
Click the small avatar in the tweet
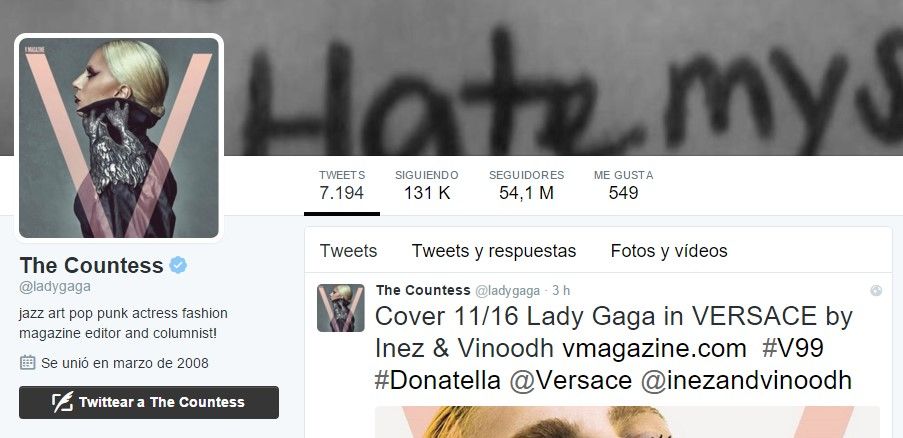coord(340,308)
